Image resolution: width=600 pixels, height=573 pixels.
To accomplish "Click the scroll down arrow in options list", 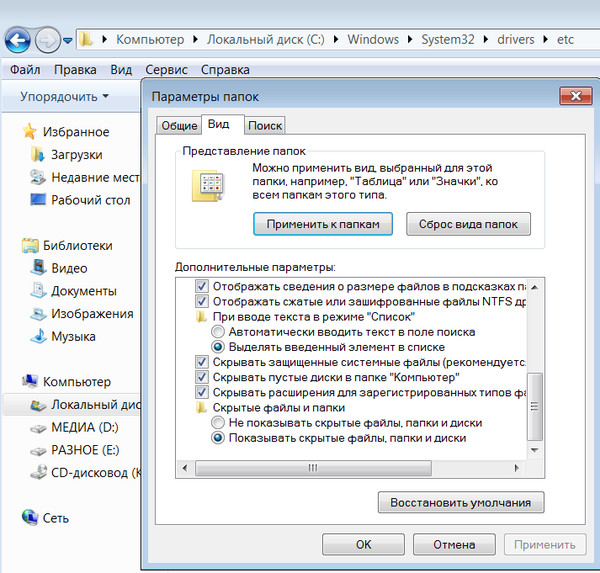I will tap(535, 450).
